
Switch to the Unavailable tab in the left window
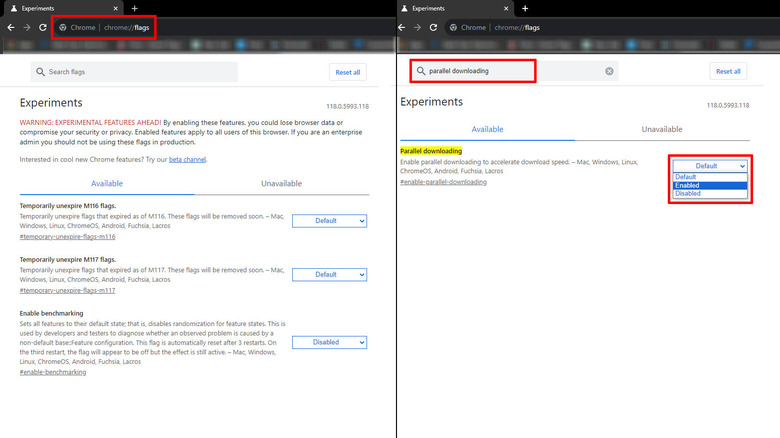[x=281, y=184]
